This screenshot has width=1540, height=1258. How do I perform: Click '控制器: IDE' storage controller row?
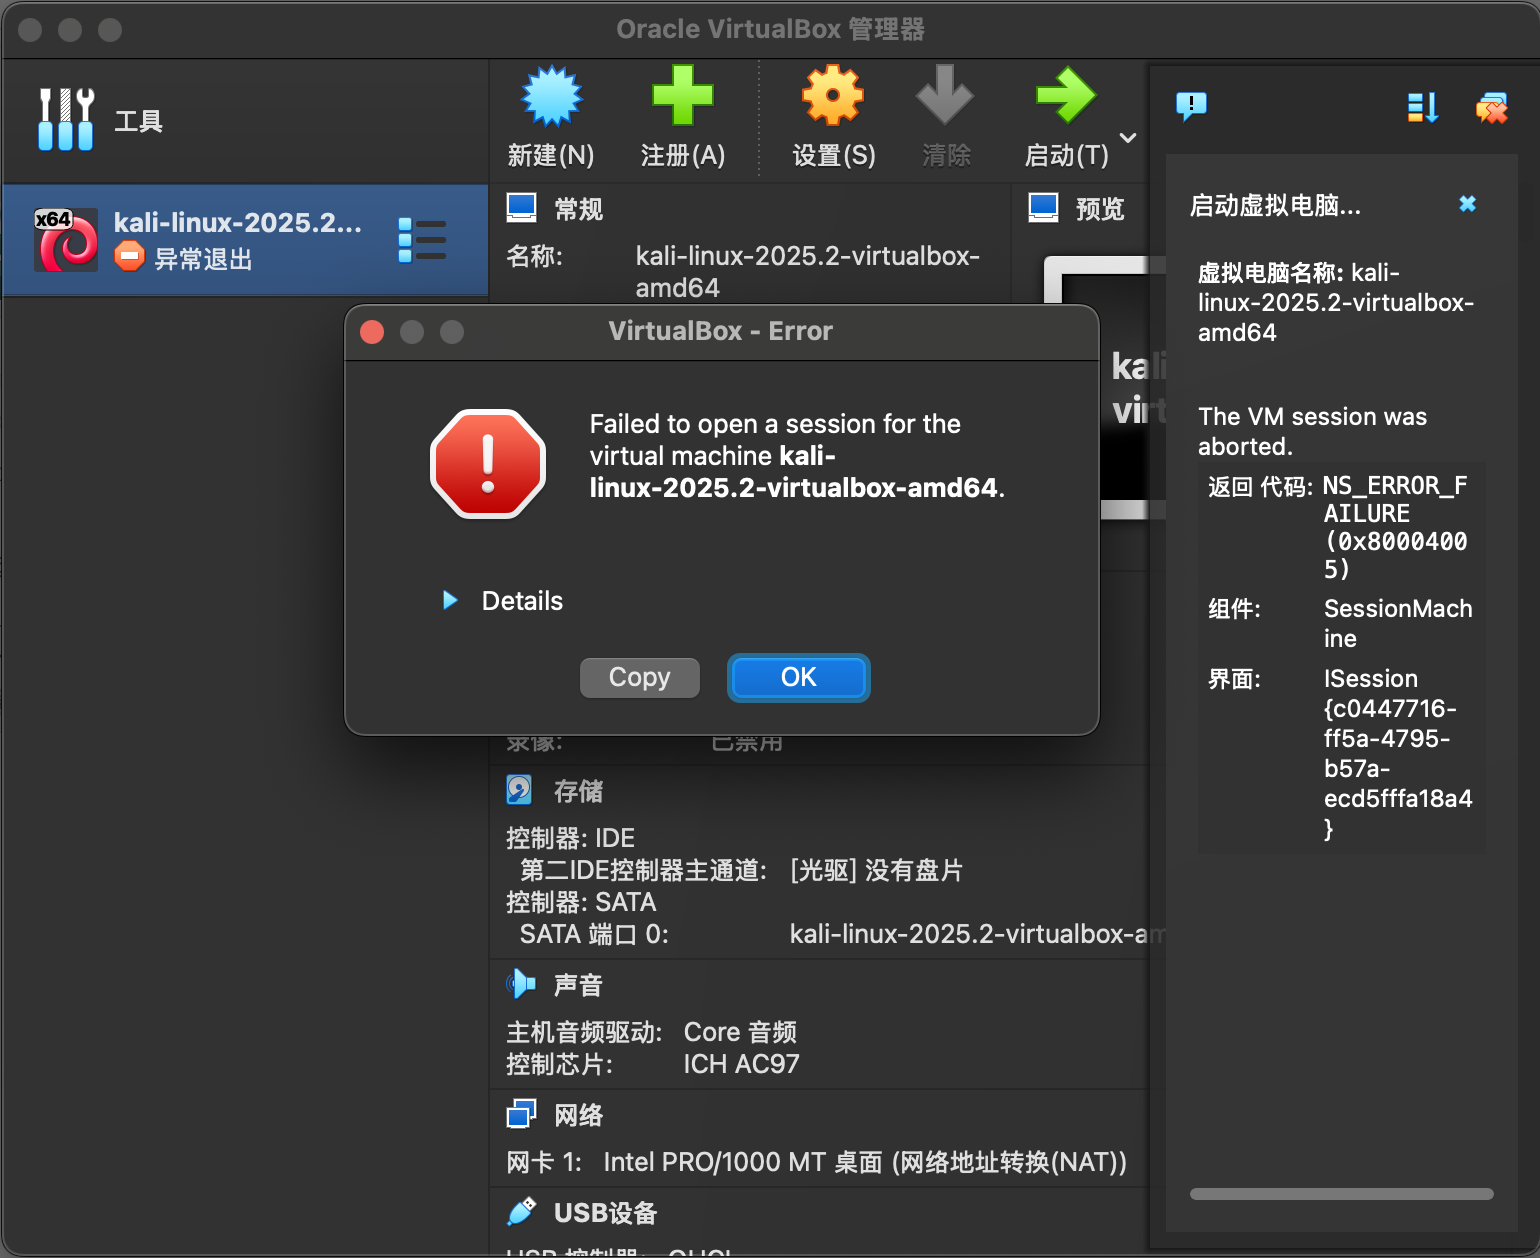(570, 838)
